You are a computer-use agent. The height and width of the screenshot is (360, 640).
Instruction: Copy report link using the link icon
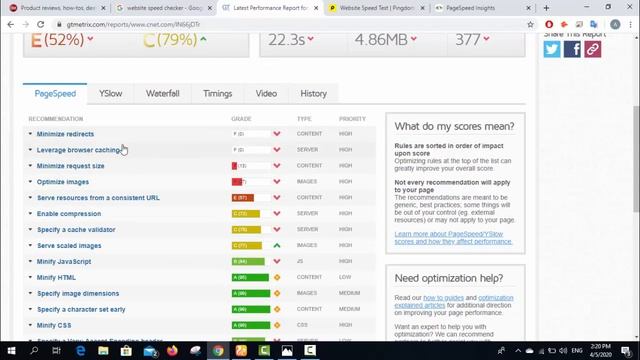pos(593,49)
